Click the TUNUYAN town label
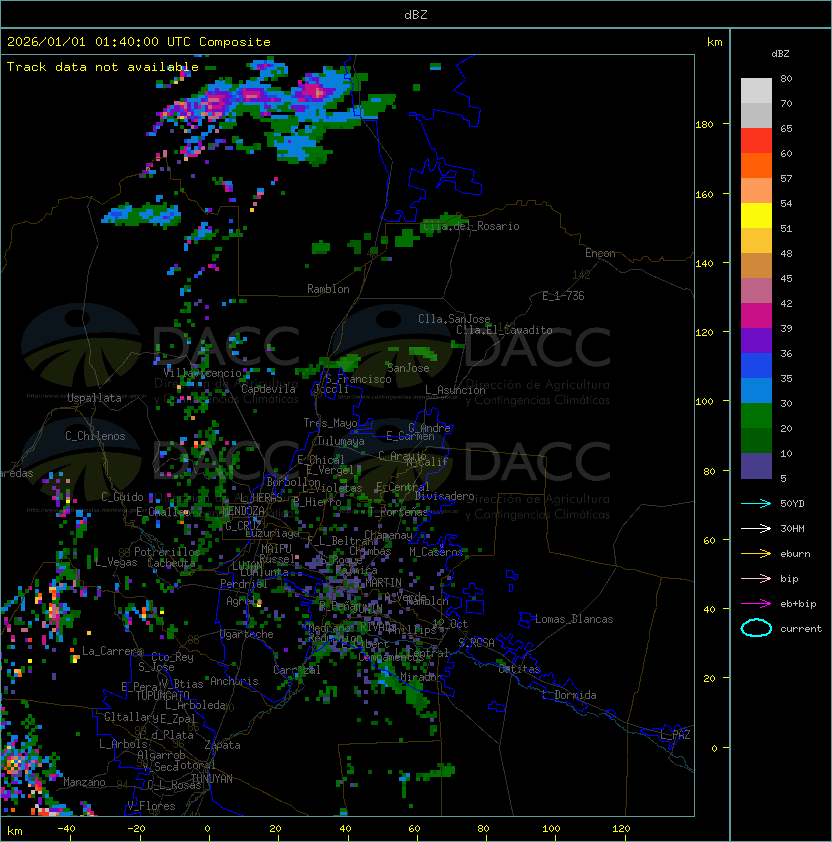Viewport: 832px width, 842px height. pos(211,778)
